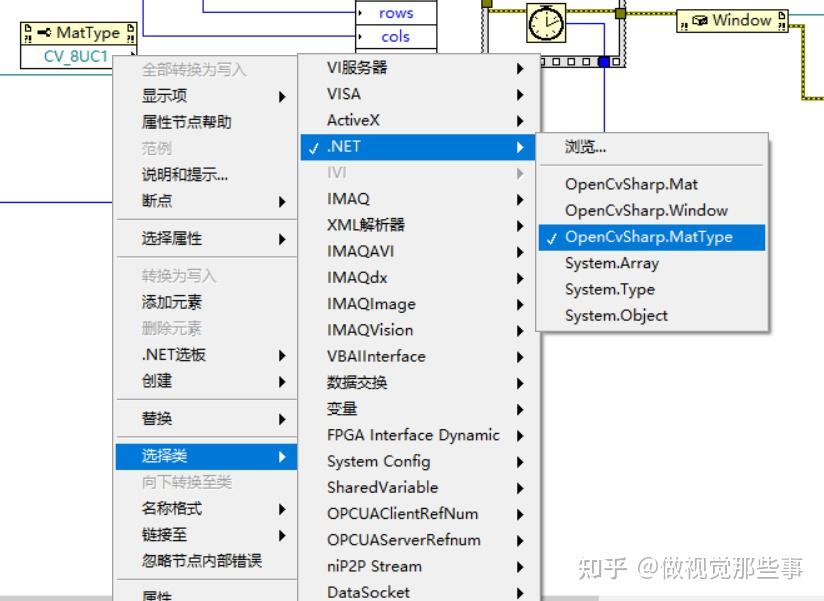
Task: Select System.Object class
Action: (652, 316)
